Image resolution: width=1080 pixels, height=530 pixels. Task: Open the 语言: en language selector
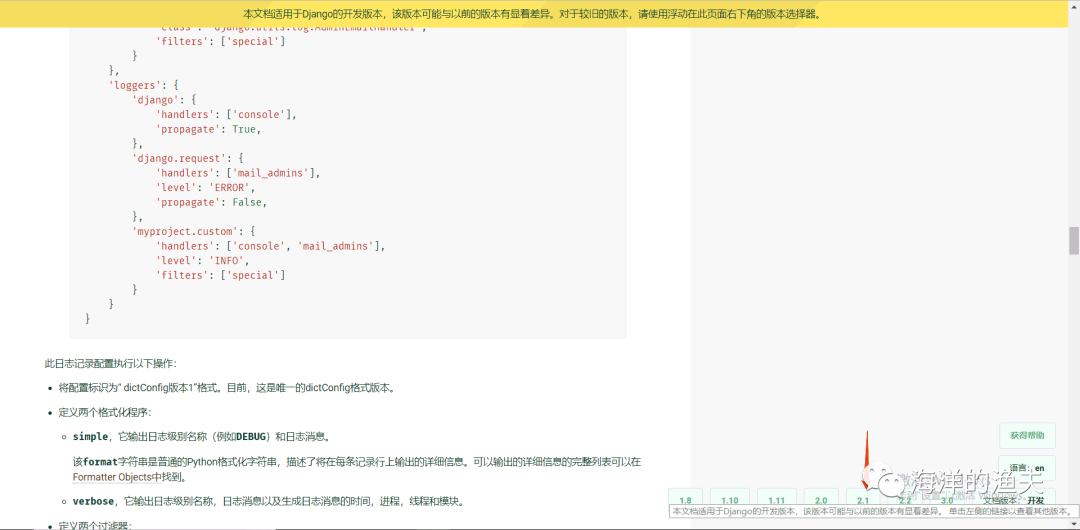tap(1026, 468)
